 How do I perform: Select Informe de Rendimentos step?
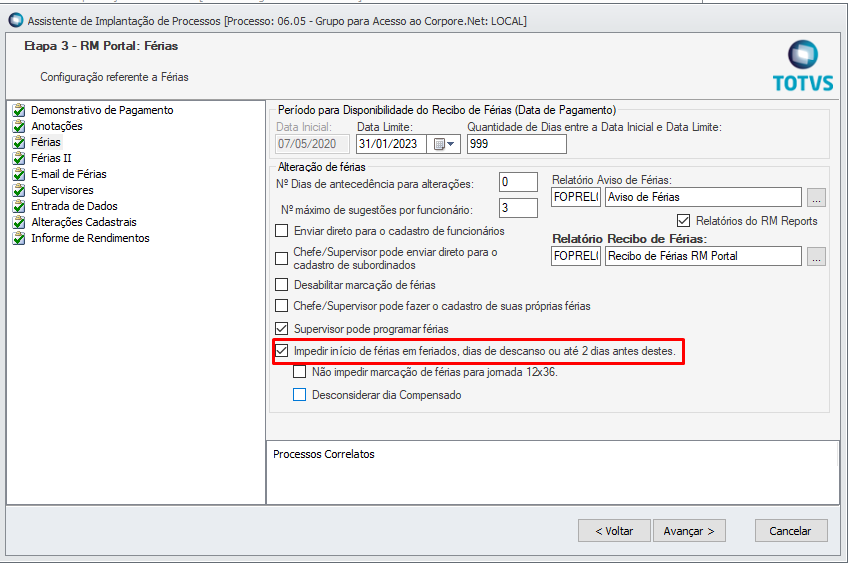(x=90, y=238)
